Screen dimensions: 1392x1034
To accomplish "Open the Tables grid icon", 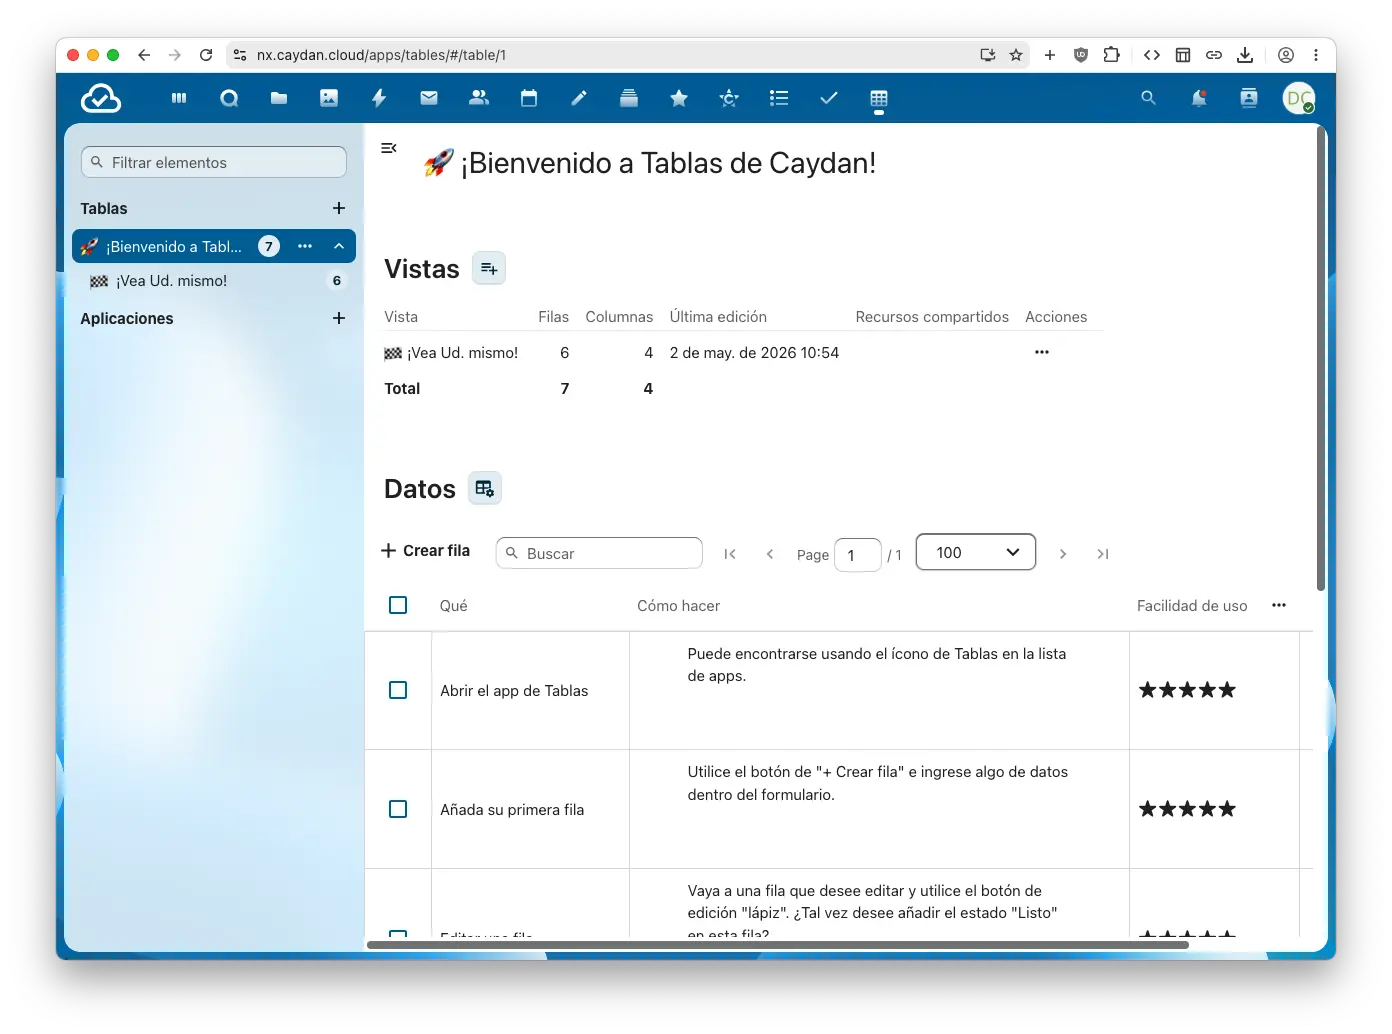I will (879, 98).
